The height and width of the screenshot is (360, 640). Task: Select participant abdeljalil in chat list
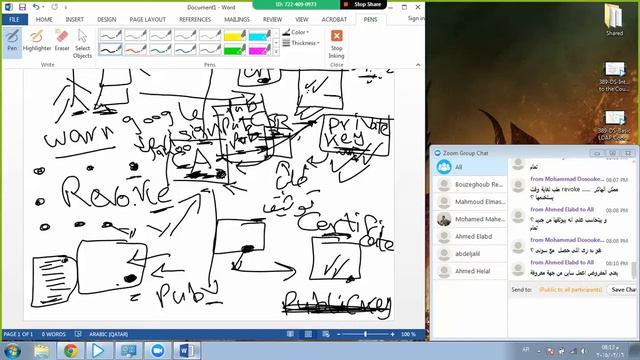coord(470,253)
